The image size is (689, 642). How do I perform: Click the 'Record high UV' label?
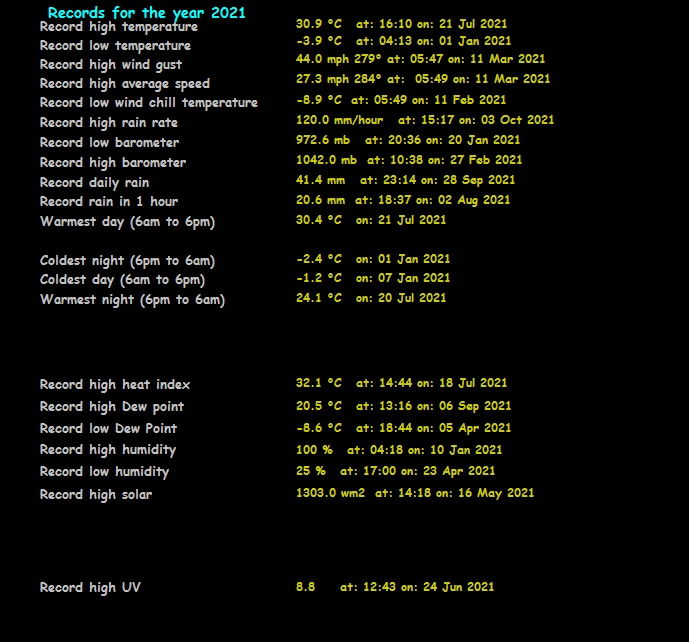click(x=90, y=588)
